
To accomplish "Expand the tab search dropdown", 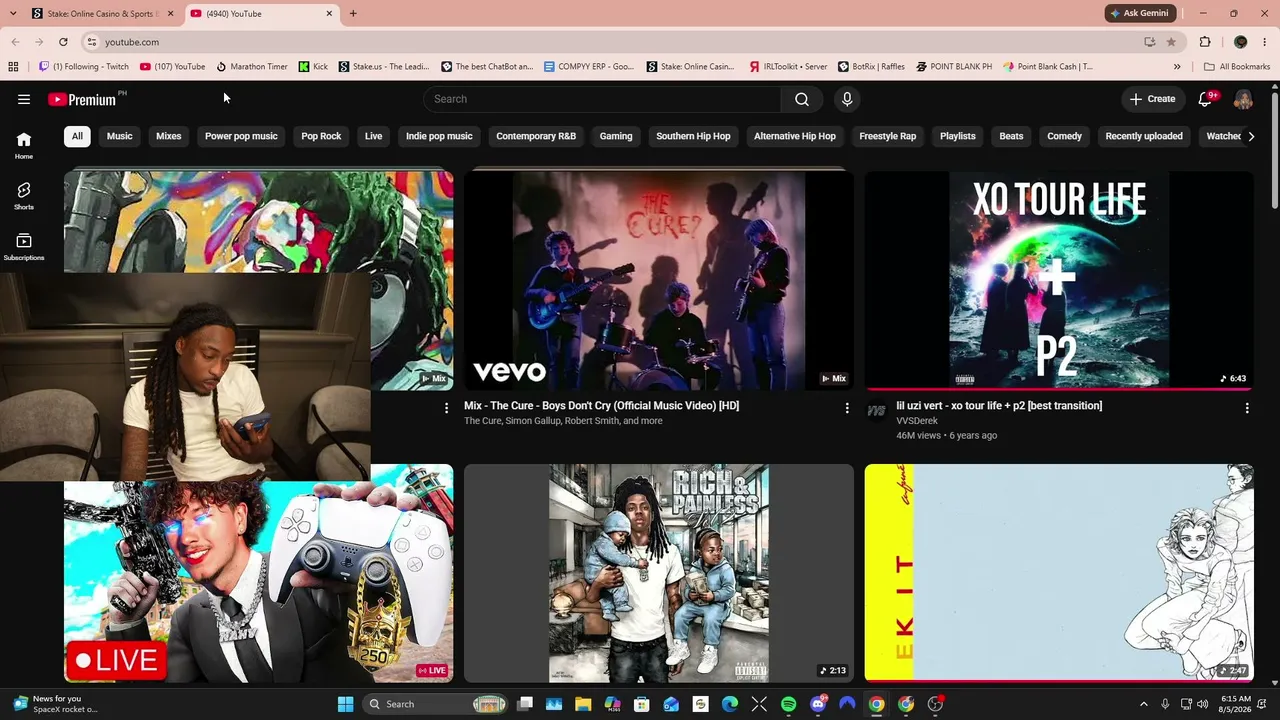I will (x=13, y=13).
